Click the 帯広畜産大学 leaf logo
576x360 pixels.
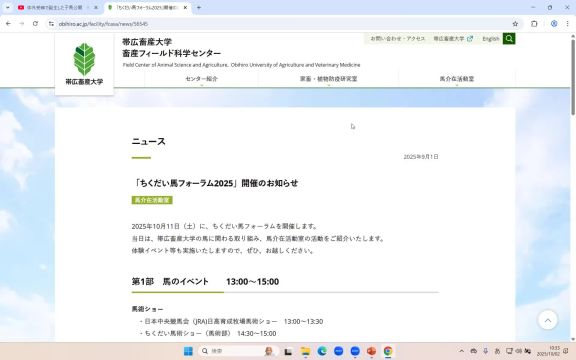pyautogui.click(x=84, y=63)
